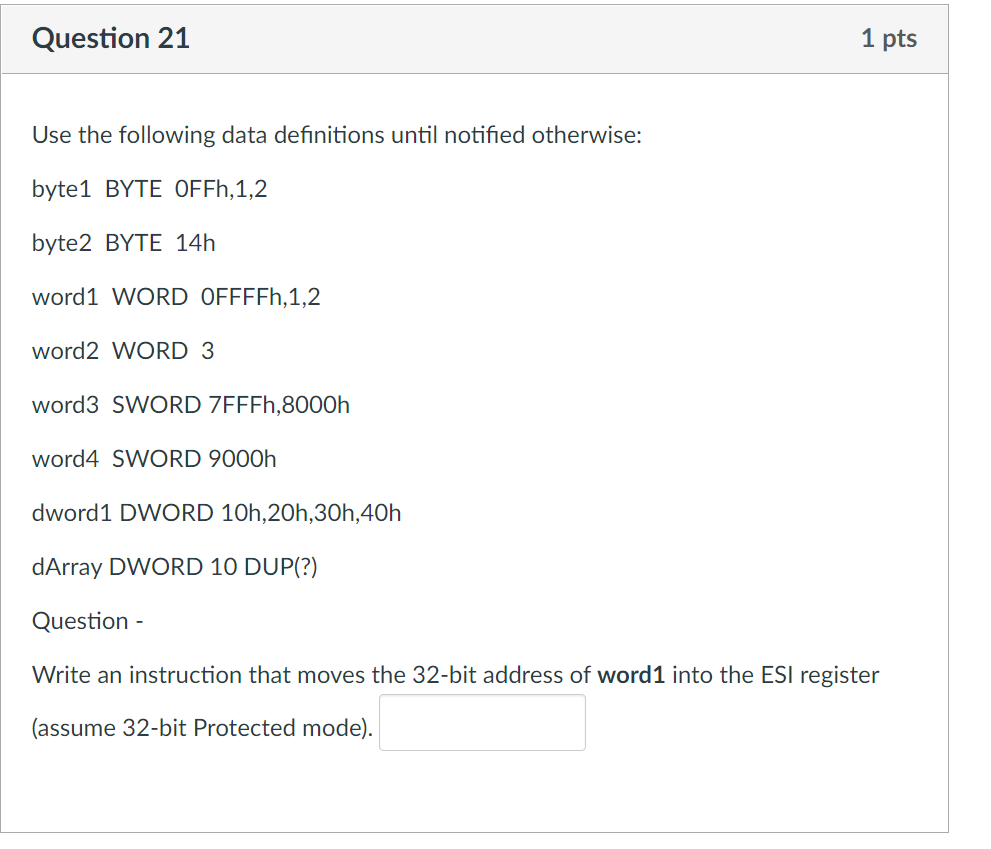Click the data definitions intro sentence
Screen dimensions: 991x849
[x=337, y=135]
